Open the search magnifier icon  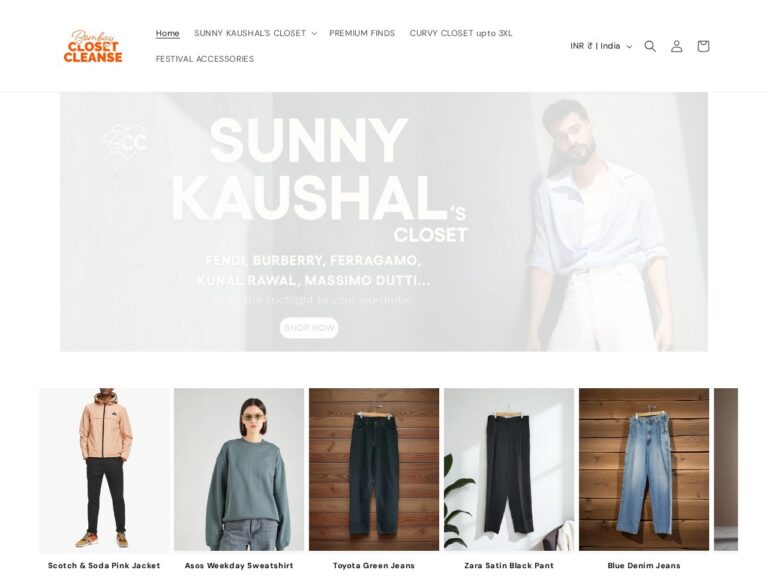pyautogui.click(x=650, y=46)
